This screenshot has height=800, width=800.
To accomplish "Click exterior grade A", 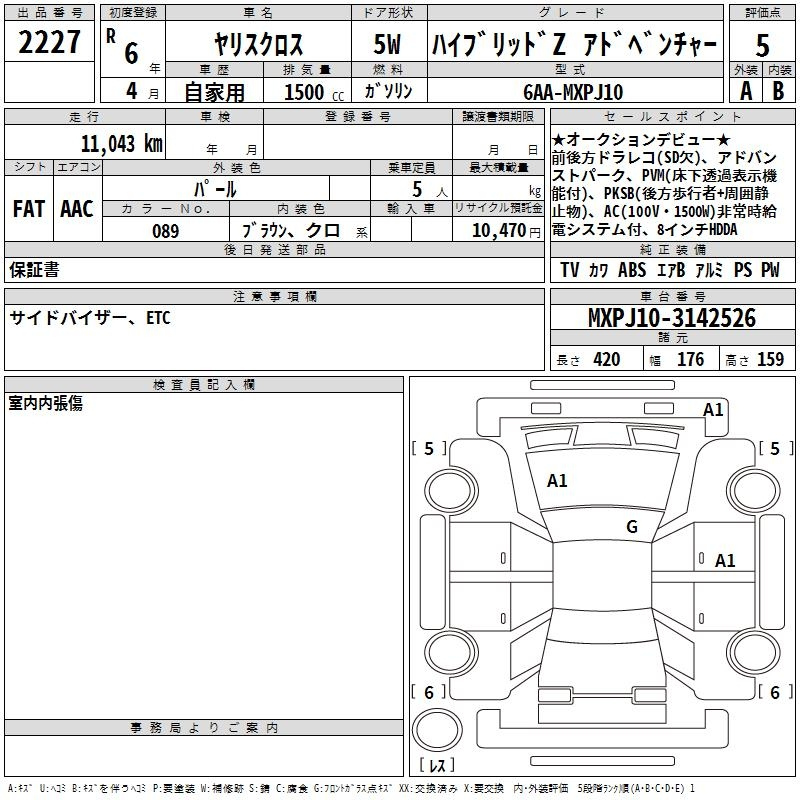I will (x=746, y=91).
